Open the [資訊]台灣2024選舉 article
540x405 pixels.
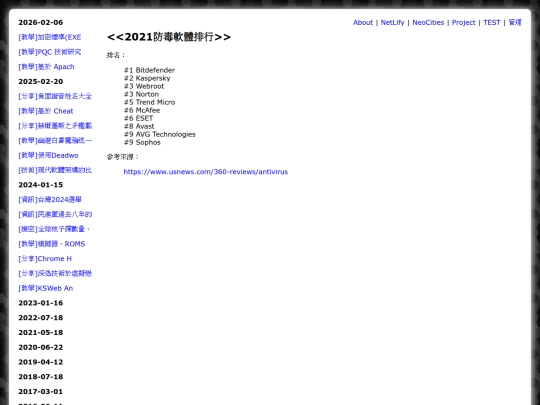[50, 199]
